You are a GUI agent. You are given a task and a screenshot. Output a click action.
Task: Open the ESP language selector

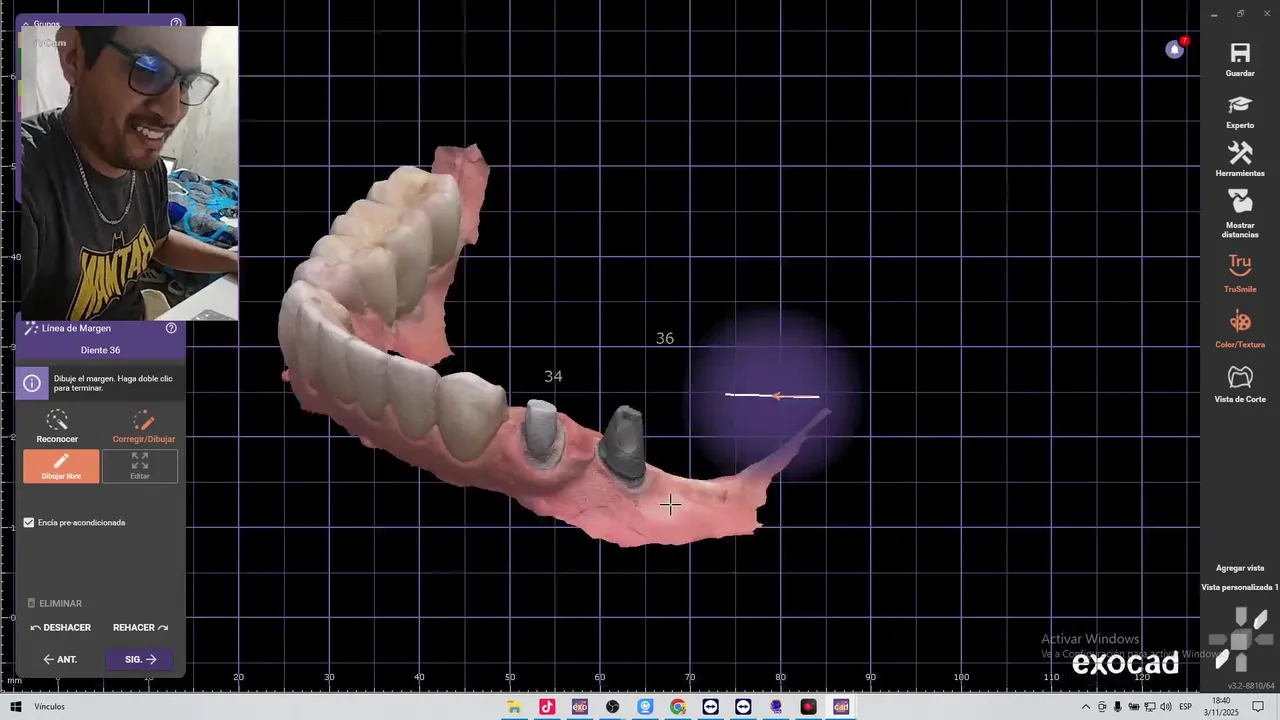point(1185,707)
